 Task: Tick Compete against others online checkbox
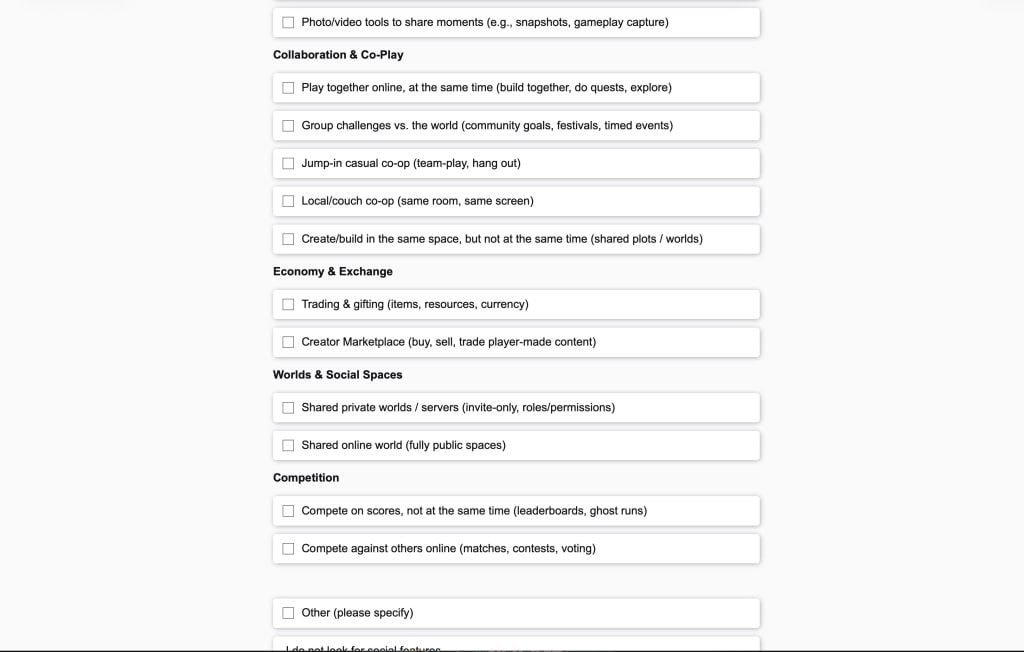[x=288, y=549]
